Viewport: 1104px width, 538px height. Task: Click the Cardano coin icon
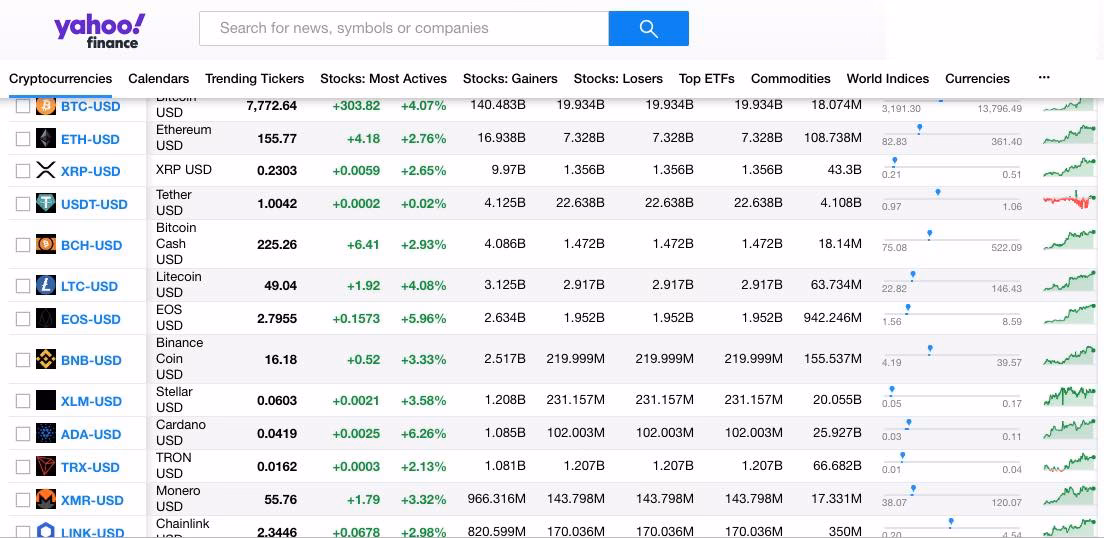click(46, 433)
